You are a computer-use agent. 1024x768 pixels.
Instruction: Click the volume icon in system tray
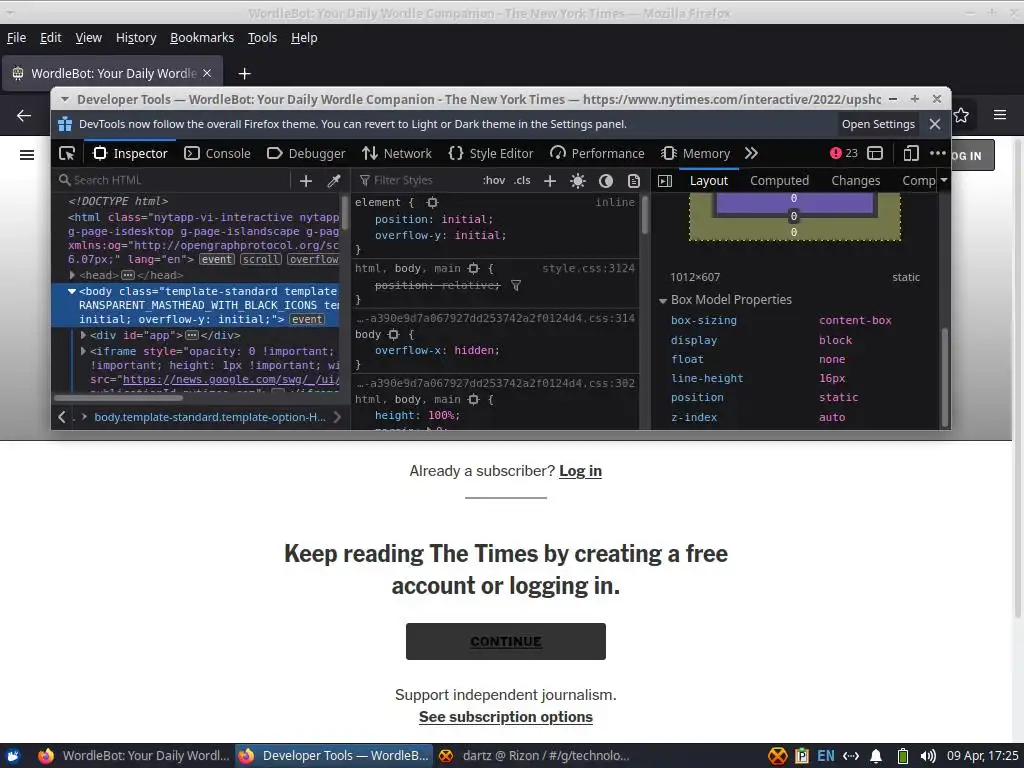[x=927, y=756]
